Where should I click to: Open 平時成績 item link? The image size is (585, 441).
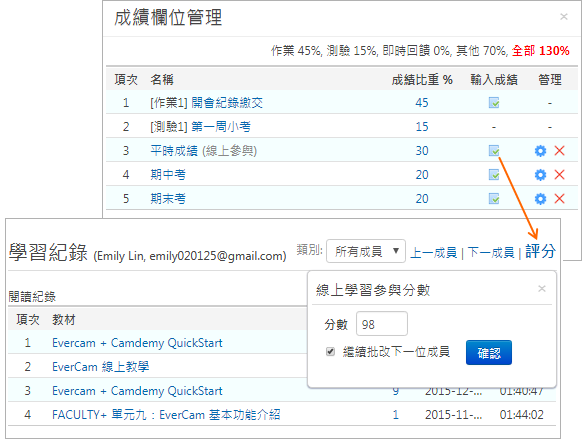174,151
